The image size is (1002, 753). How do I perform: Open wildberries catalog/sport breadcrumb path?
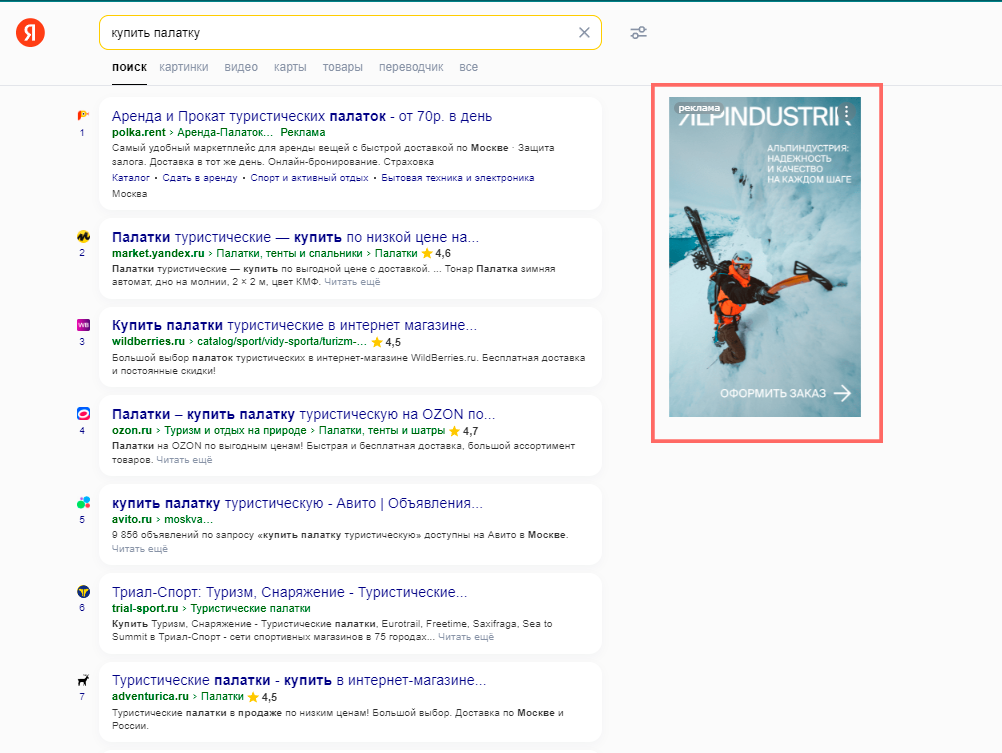[282, 341]
